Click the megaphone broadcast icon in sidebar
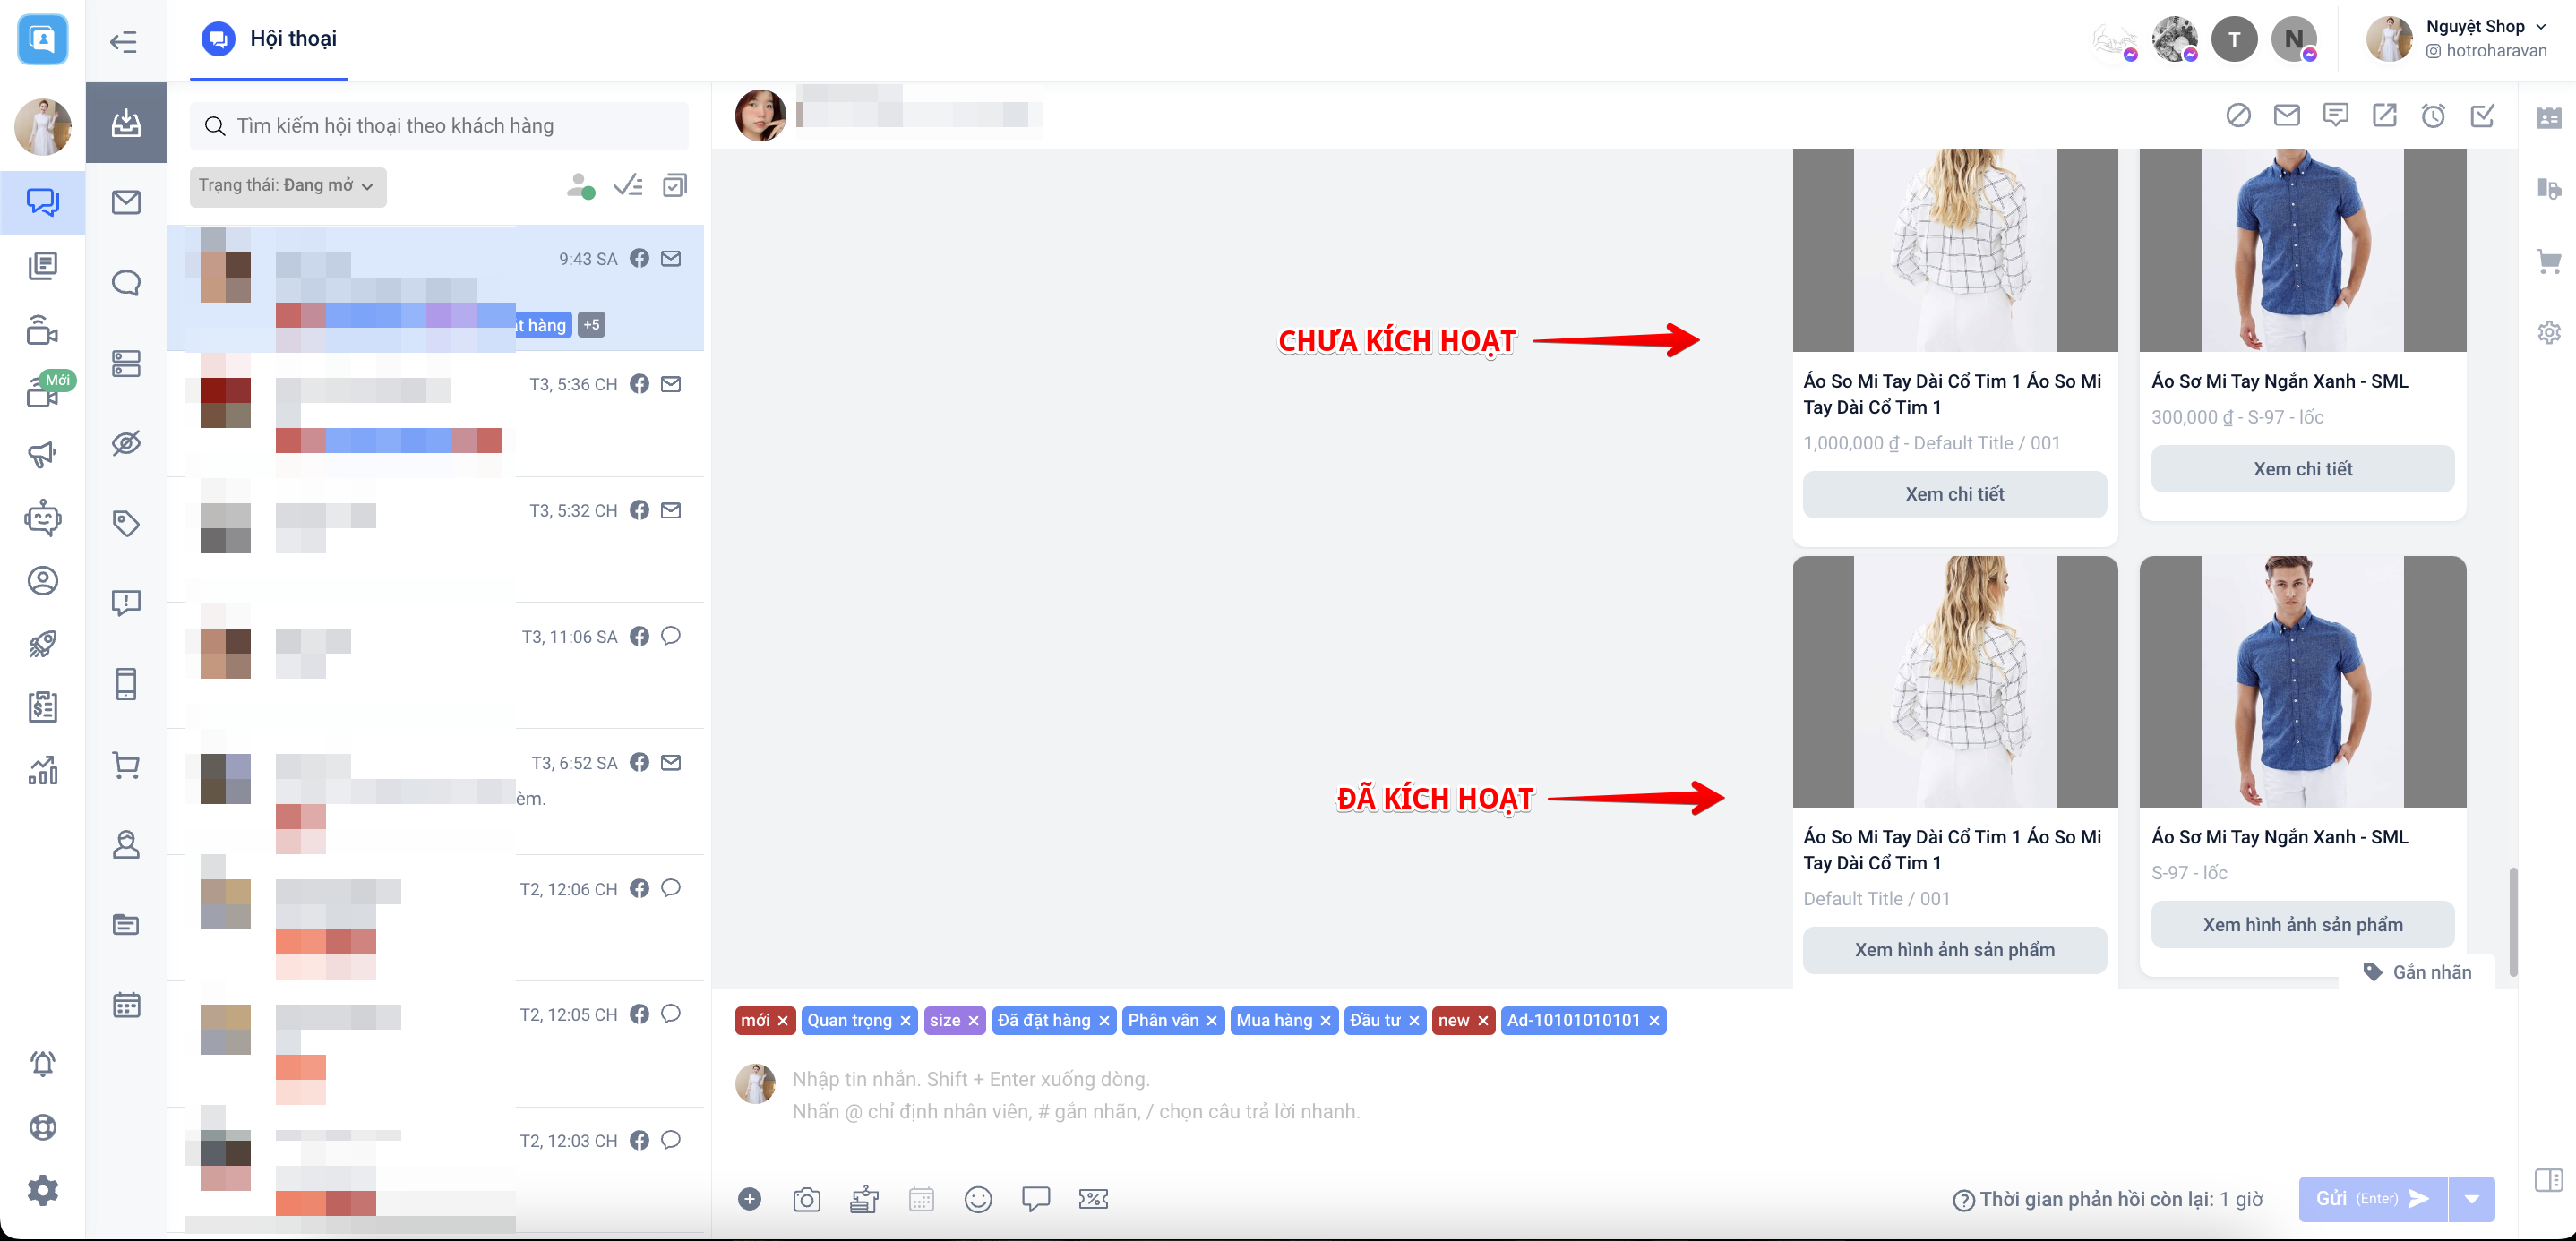This screenshot has height=1241, width=2576. coord(42,454)
